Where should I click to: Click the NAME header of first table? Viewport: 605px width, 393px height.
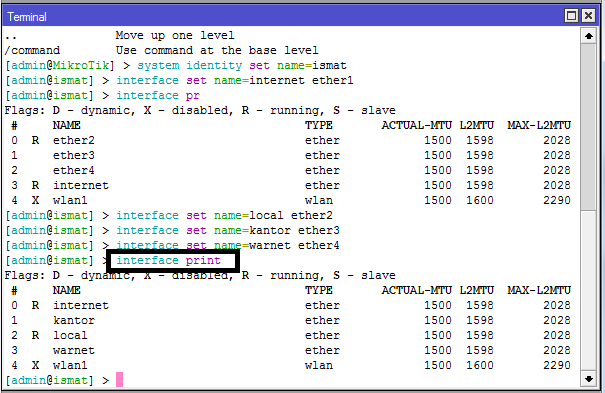coord(67,125)
